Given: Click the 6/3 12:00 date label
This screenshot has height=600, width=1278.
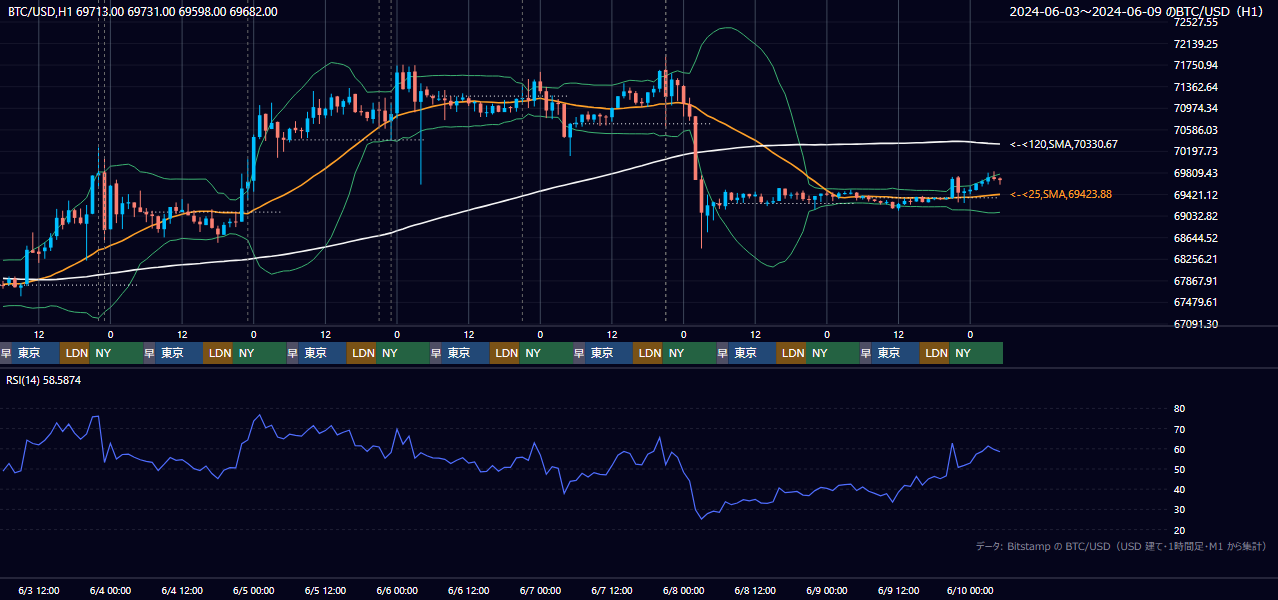Looking at the screenshot, I should pyautogui.click(x=39, y=590).
